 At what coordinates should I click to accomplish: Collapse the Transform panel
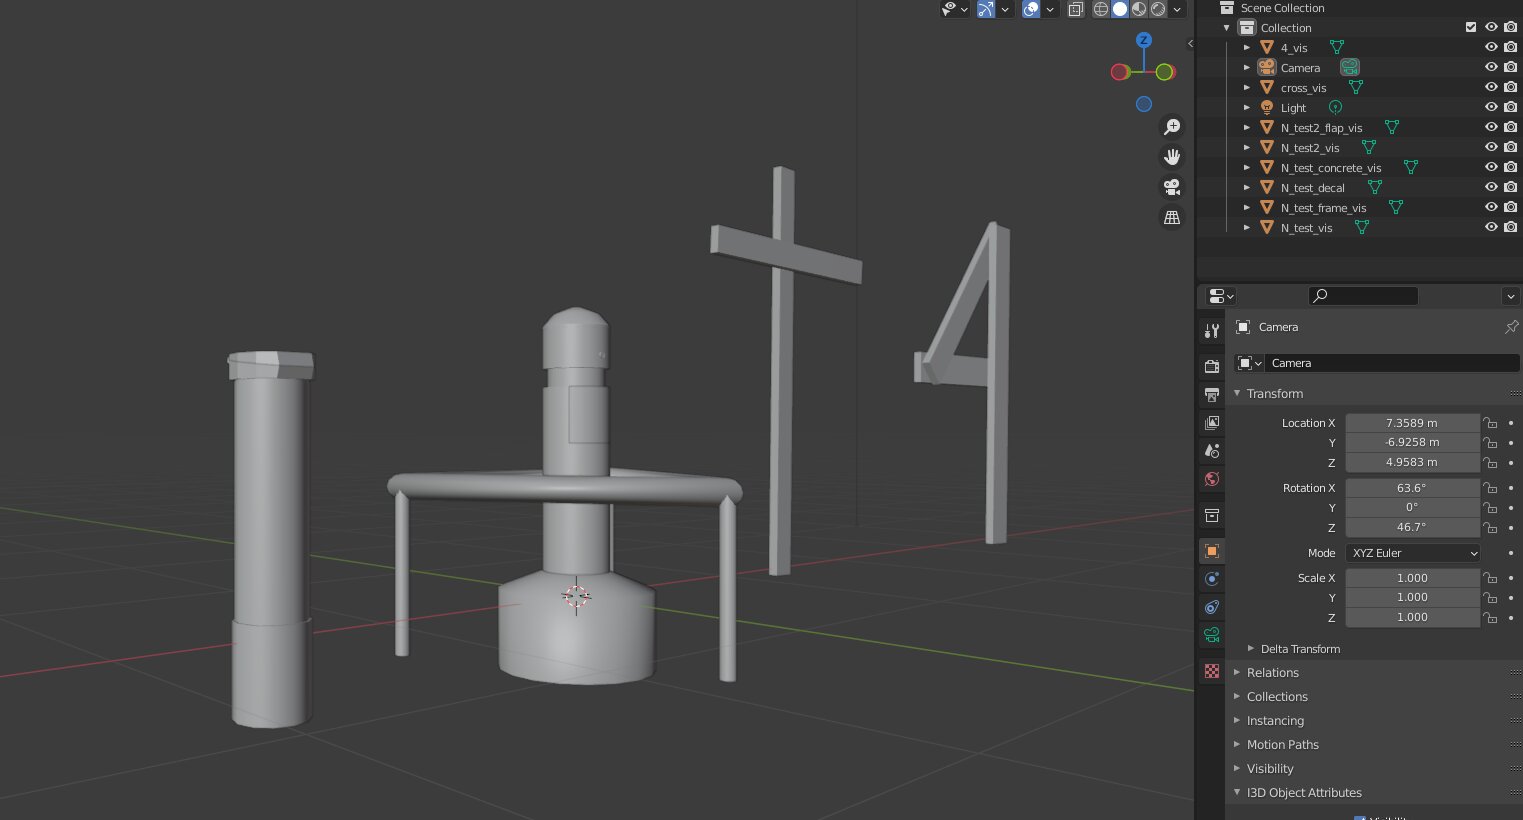click(x=1237, y=394)
